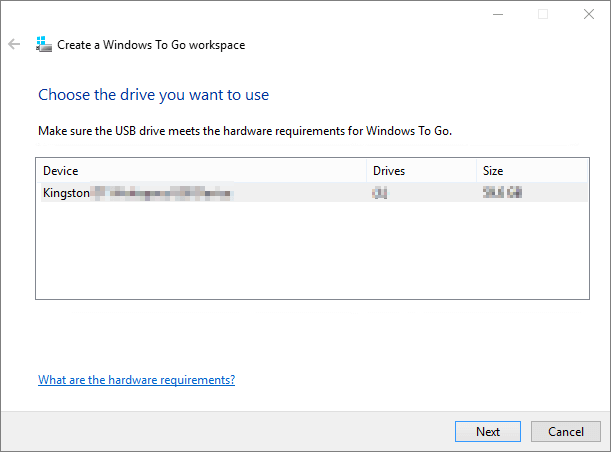
Task: Click the size value of the Kingston drive
Action: point(502,192)
